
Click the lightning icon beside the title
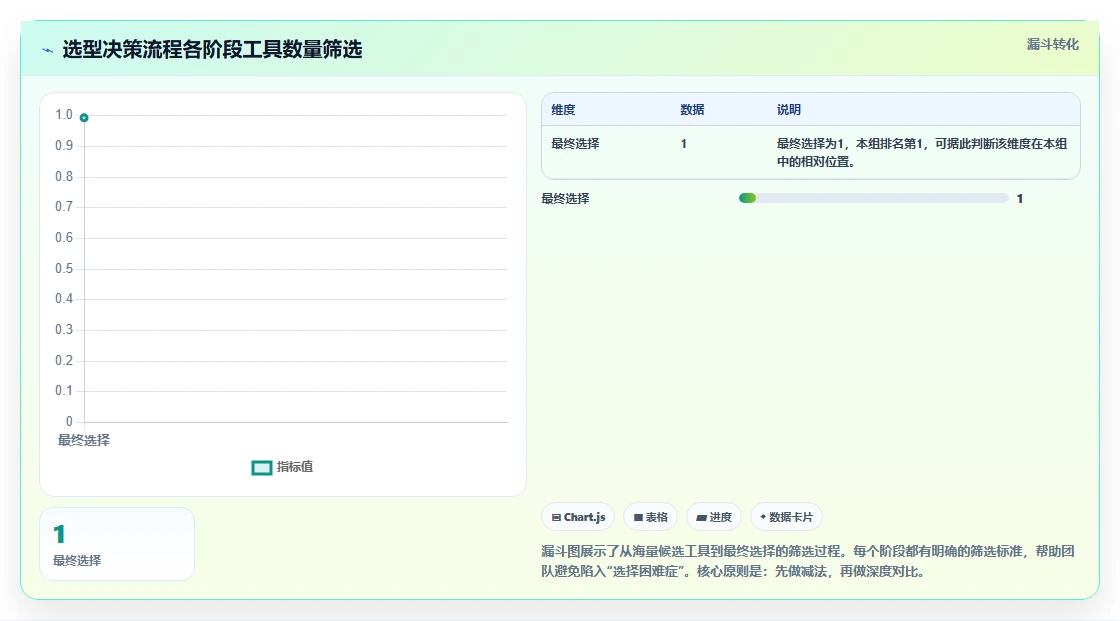tap(47, 50)
